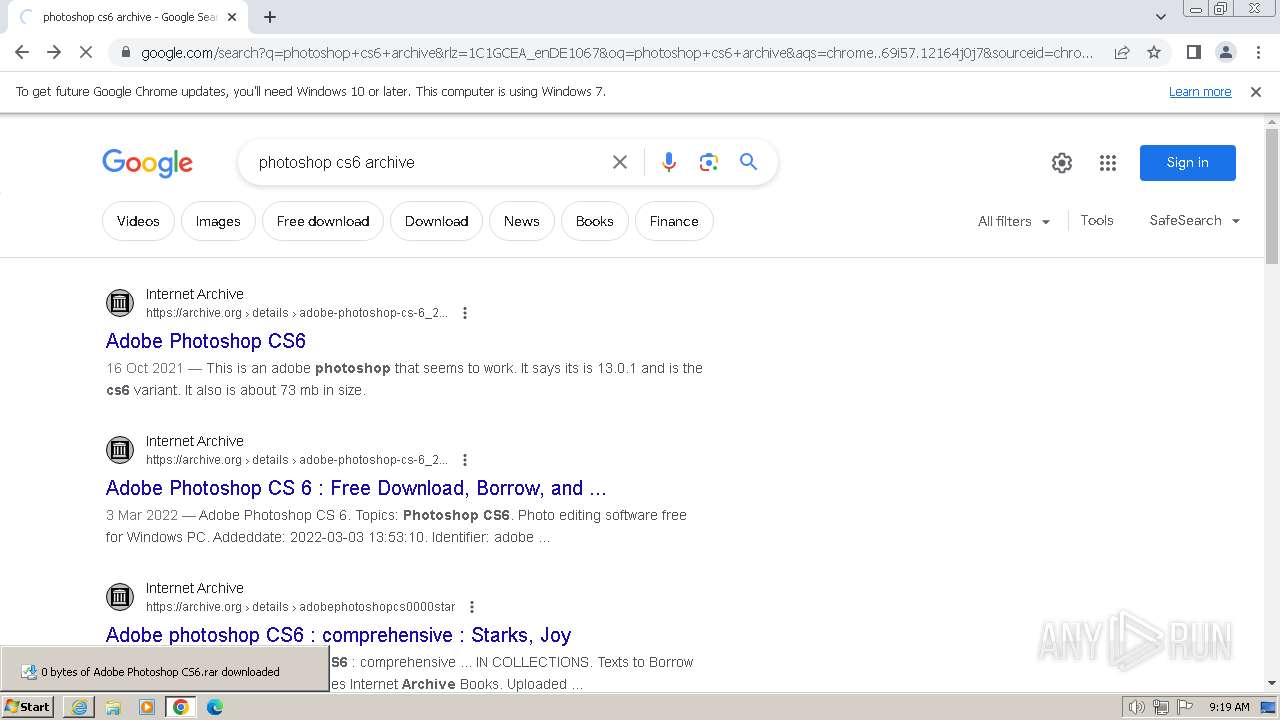
Task: Click the scrollbar down arrow
Action: (1272, 683)
